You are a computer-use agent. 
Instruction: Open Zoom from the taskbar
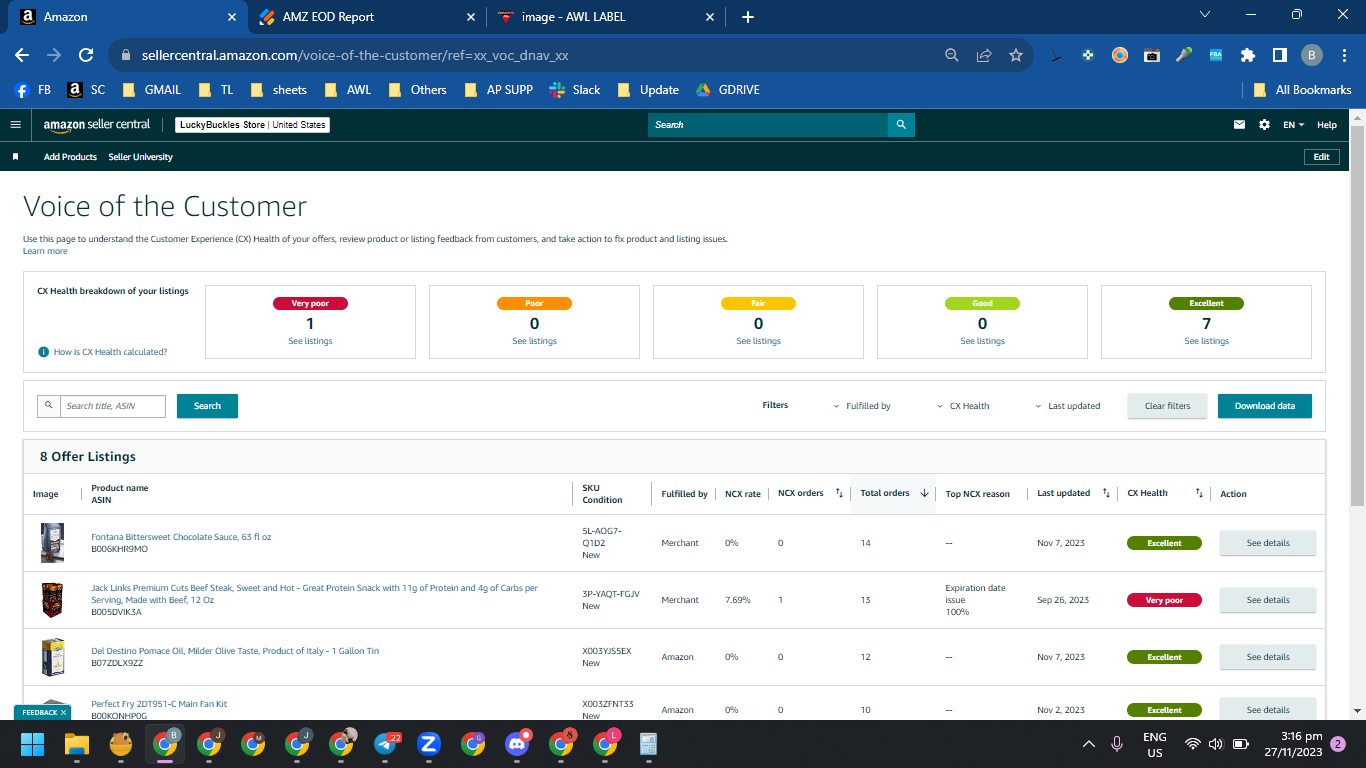tap(430, 744)
